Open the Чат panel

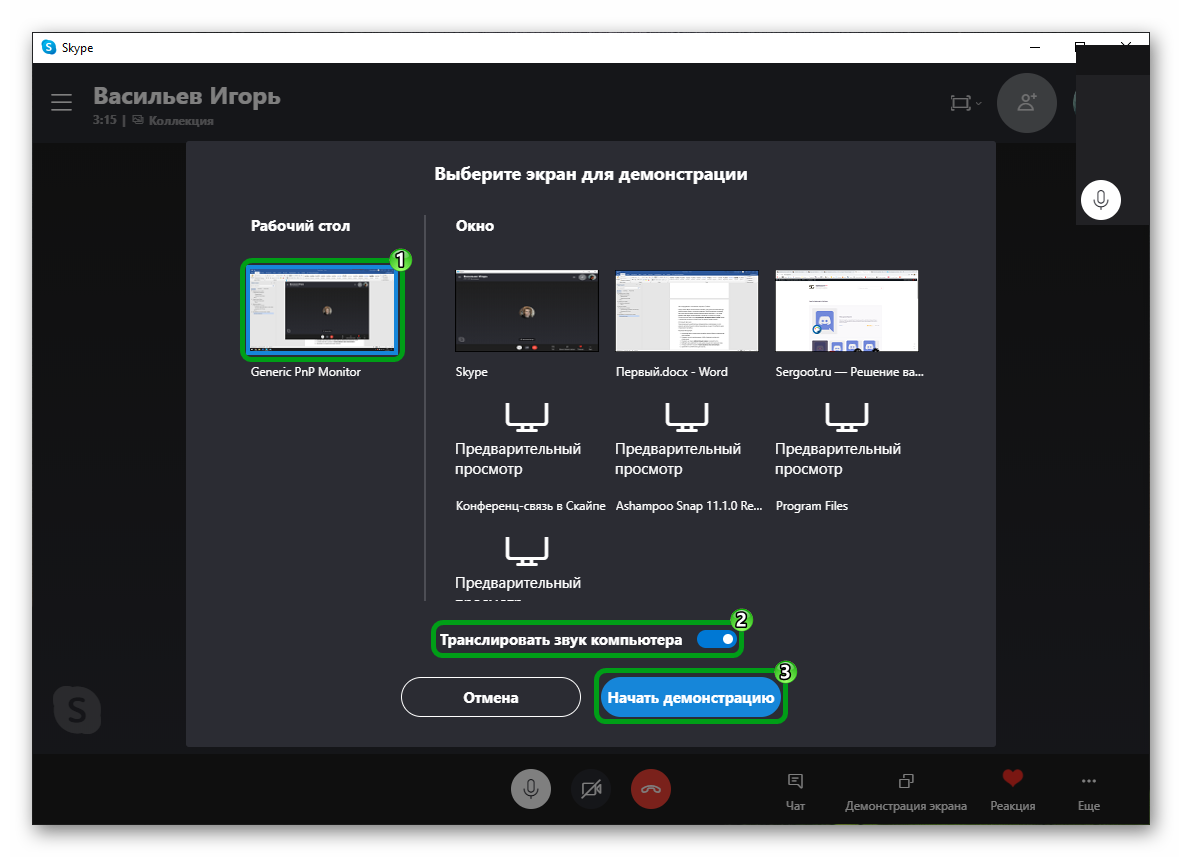795,791
